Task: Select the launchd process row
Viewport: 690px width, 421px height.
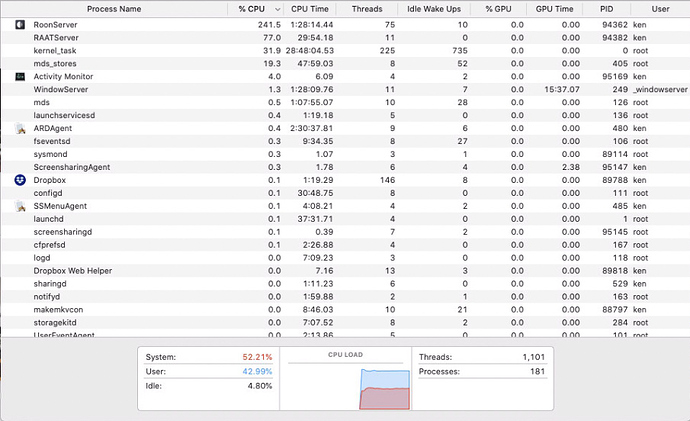Action: tap(345, 219)
